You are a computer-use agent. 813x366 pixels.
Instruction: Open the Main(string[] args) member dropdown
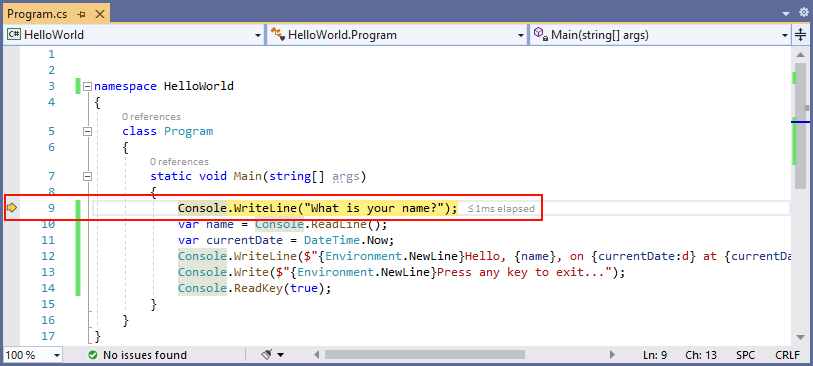click(785, 35)
